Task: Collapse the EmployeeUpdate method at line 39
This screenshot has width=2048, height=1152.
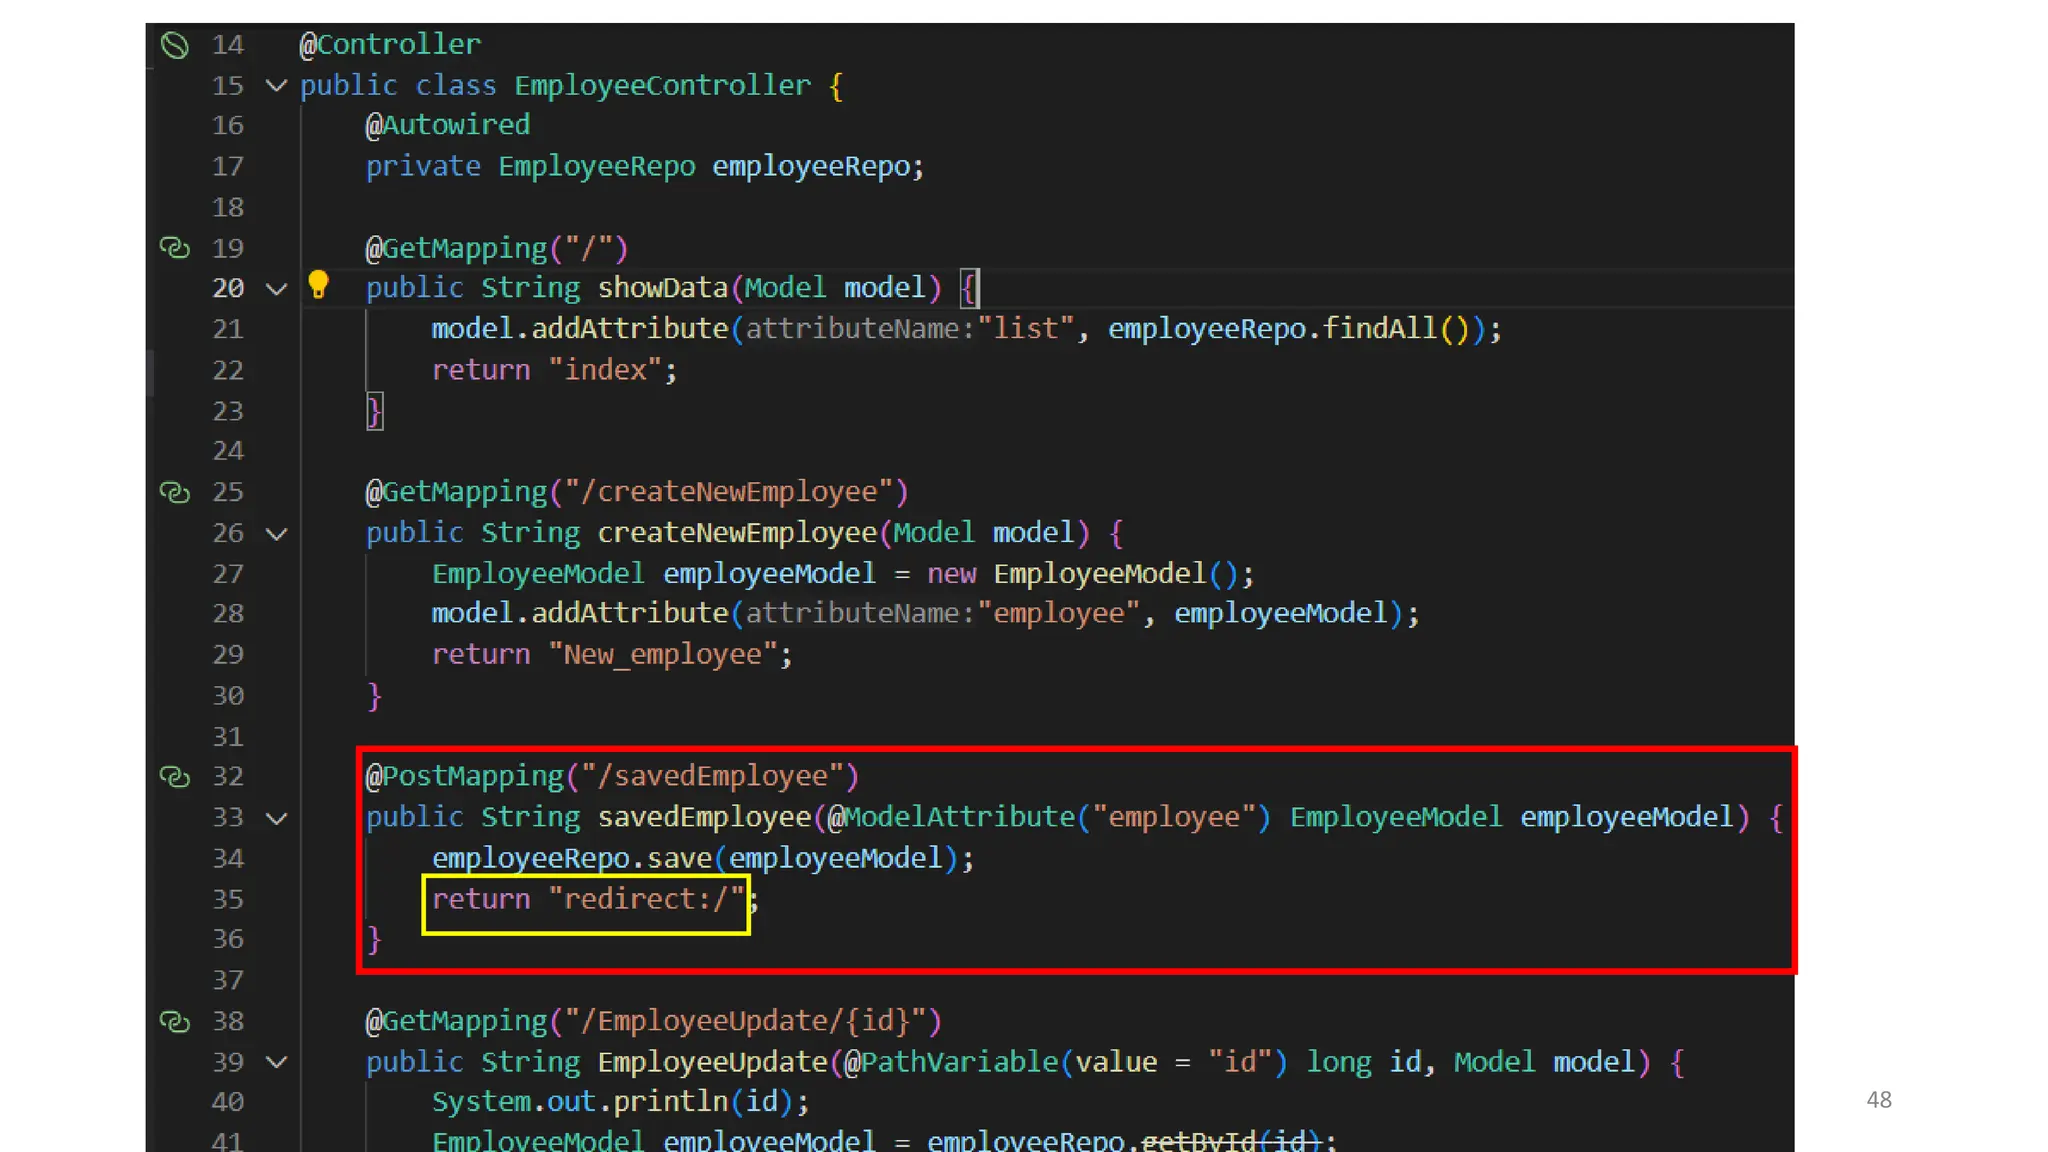Action: 277,1062
